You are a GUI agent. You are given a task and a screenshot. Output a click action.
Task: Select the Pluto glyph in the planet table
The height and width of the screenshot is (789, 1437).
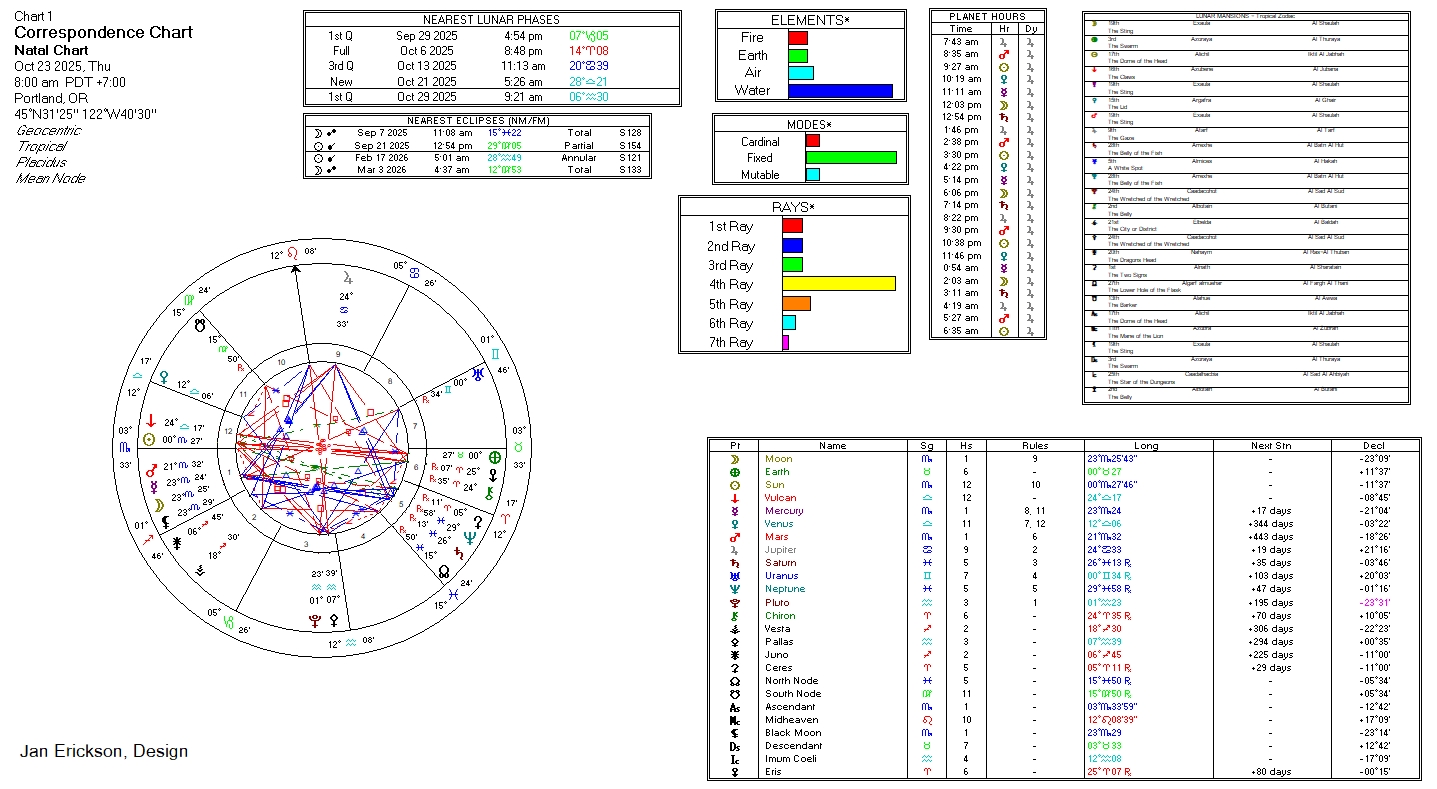point(734,603)
